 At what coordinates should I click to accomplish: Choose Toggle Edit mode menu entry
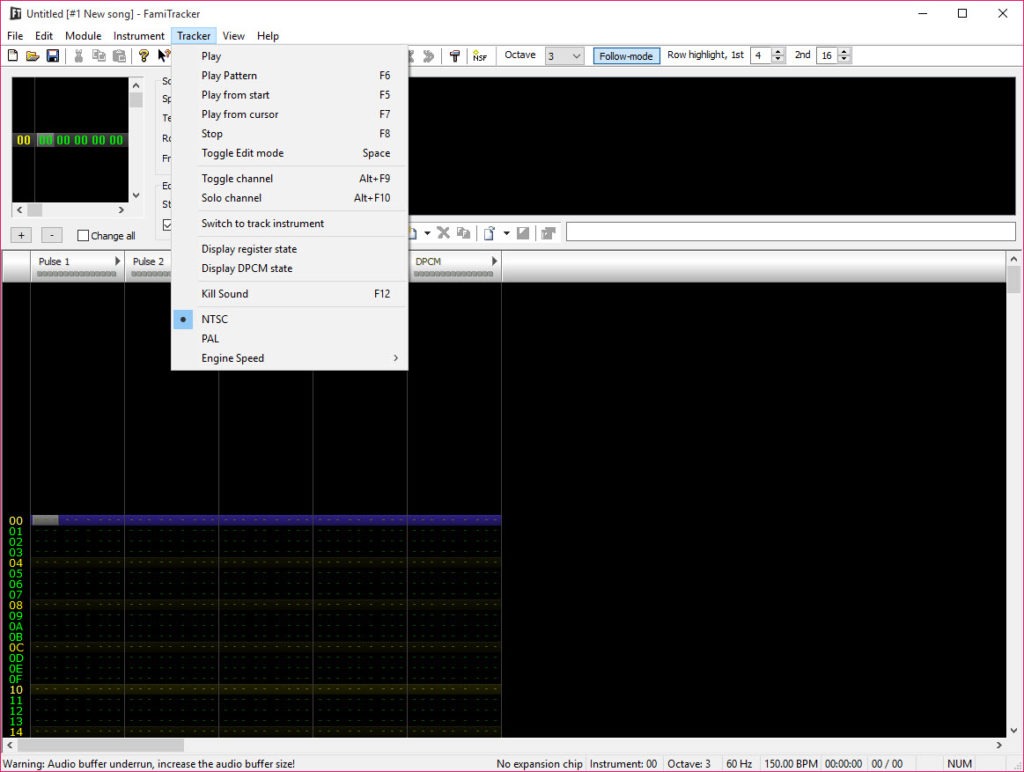tap(289, 153)
